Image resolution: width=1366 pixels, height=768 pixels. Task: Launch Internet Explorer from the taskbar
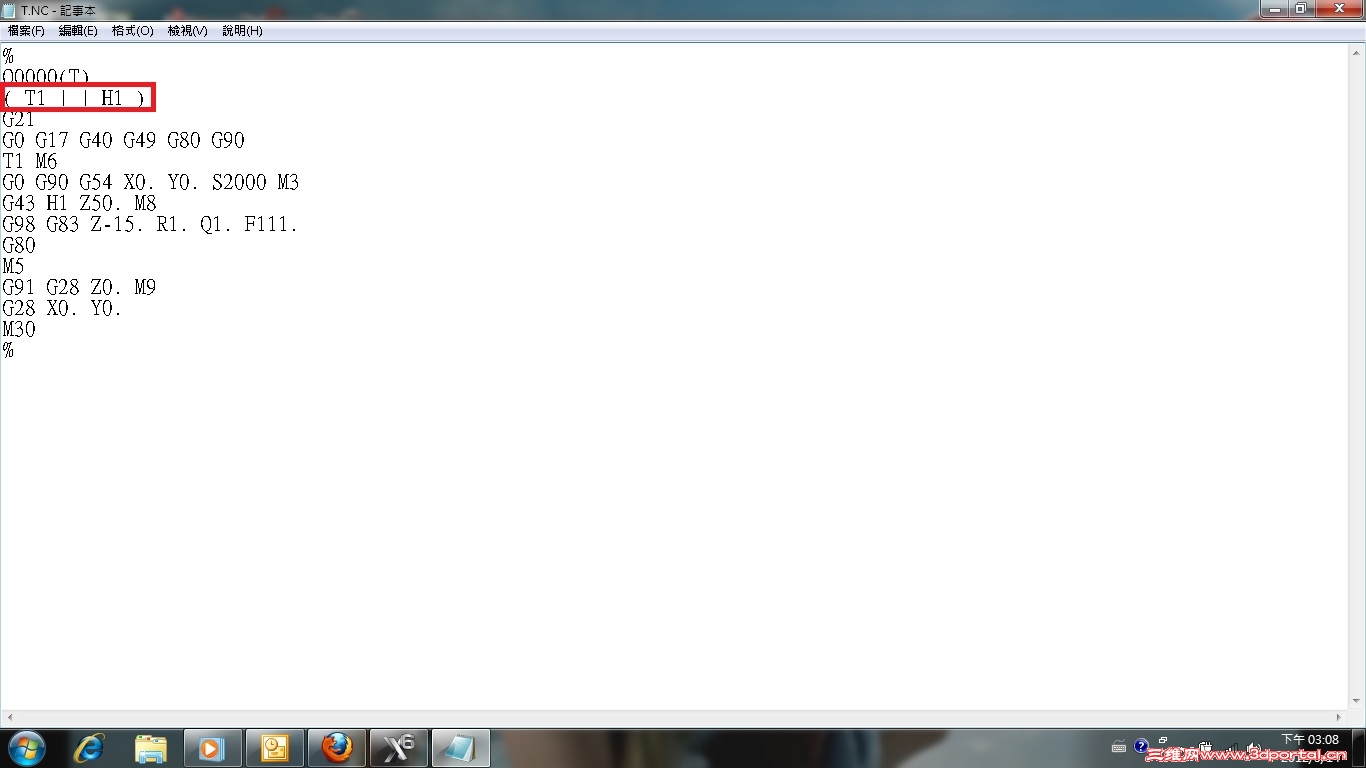coord(90,748)
